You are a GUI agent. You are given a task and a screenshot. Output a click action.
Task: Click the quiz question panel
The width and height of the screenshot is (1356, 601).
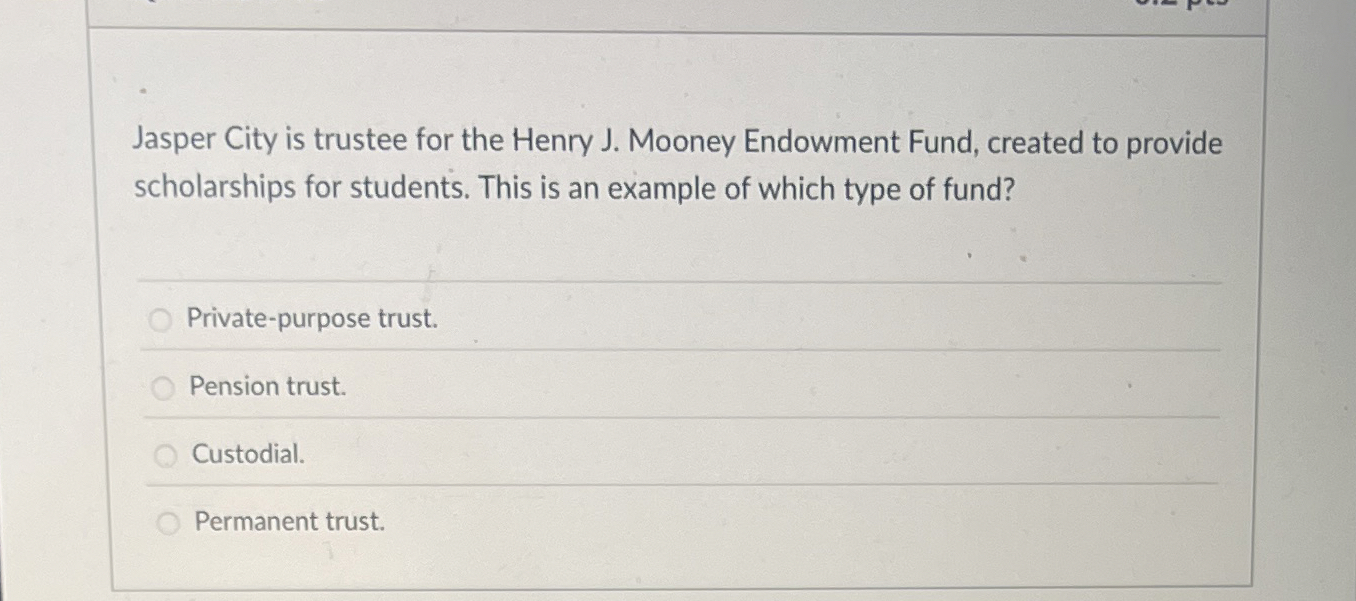tap(677, 300)
